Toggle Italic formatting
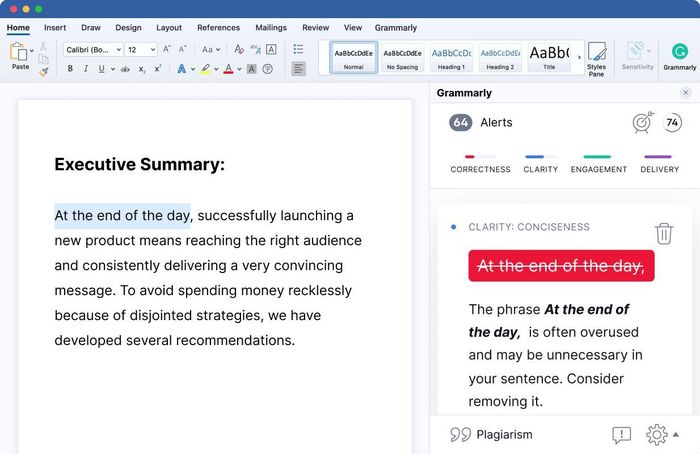This screenshot has width=700, height=454. point(86,69)
